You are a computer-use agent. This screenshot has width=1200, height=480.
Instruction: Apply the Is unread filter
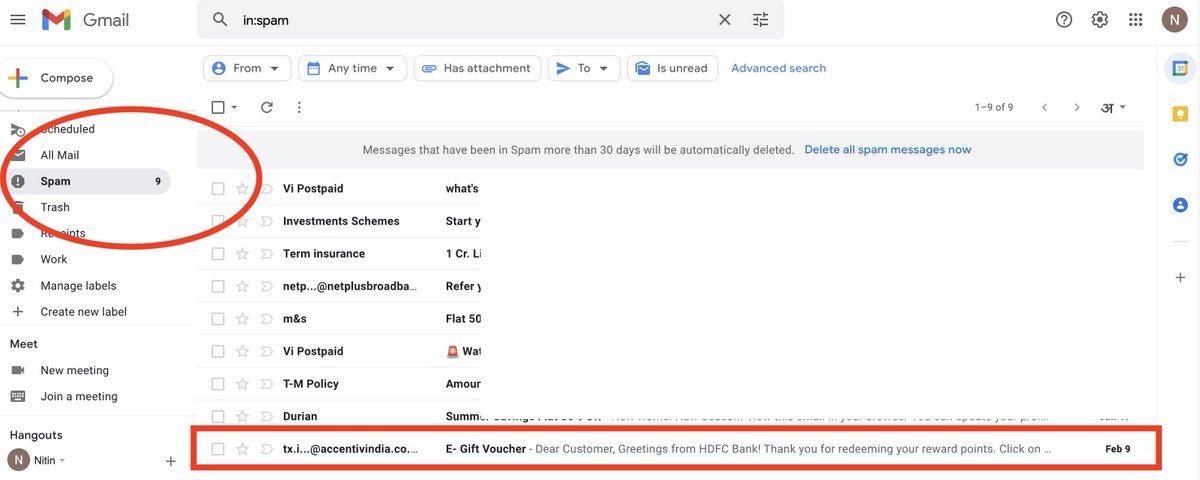672,68
